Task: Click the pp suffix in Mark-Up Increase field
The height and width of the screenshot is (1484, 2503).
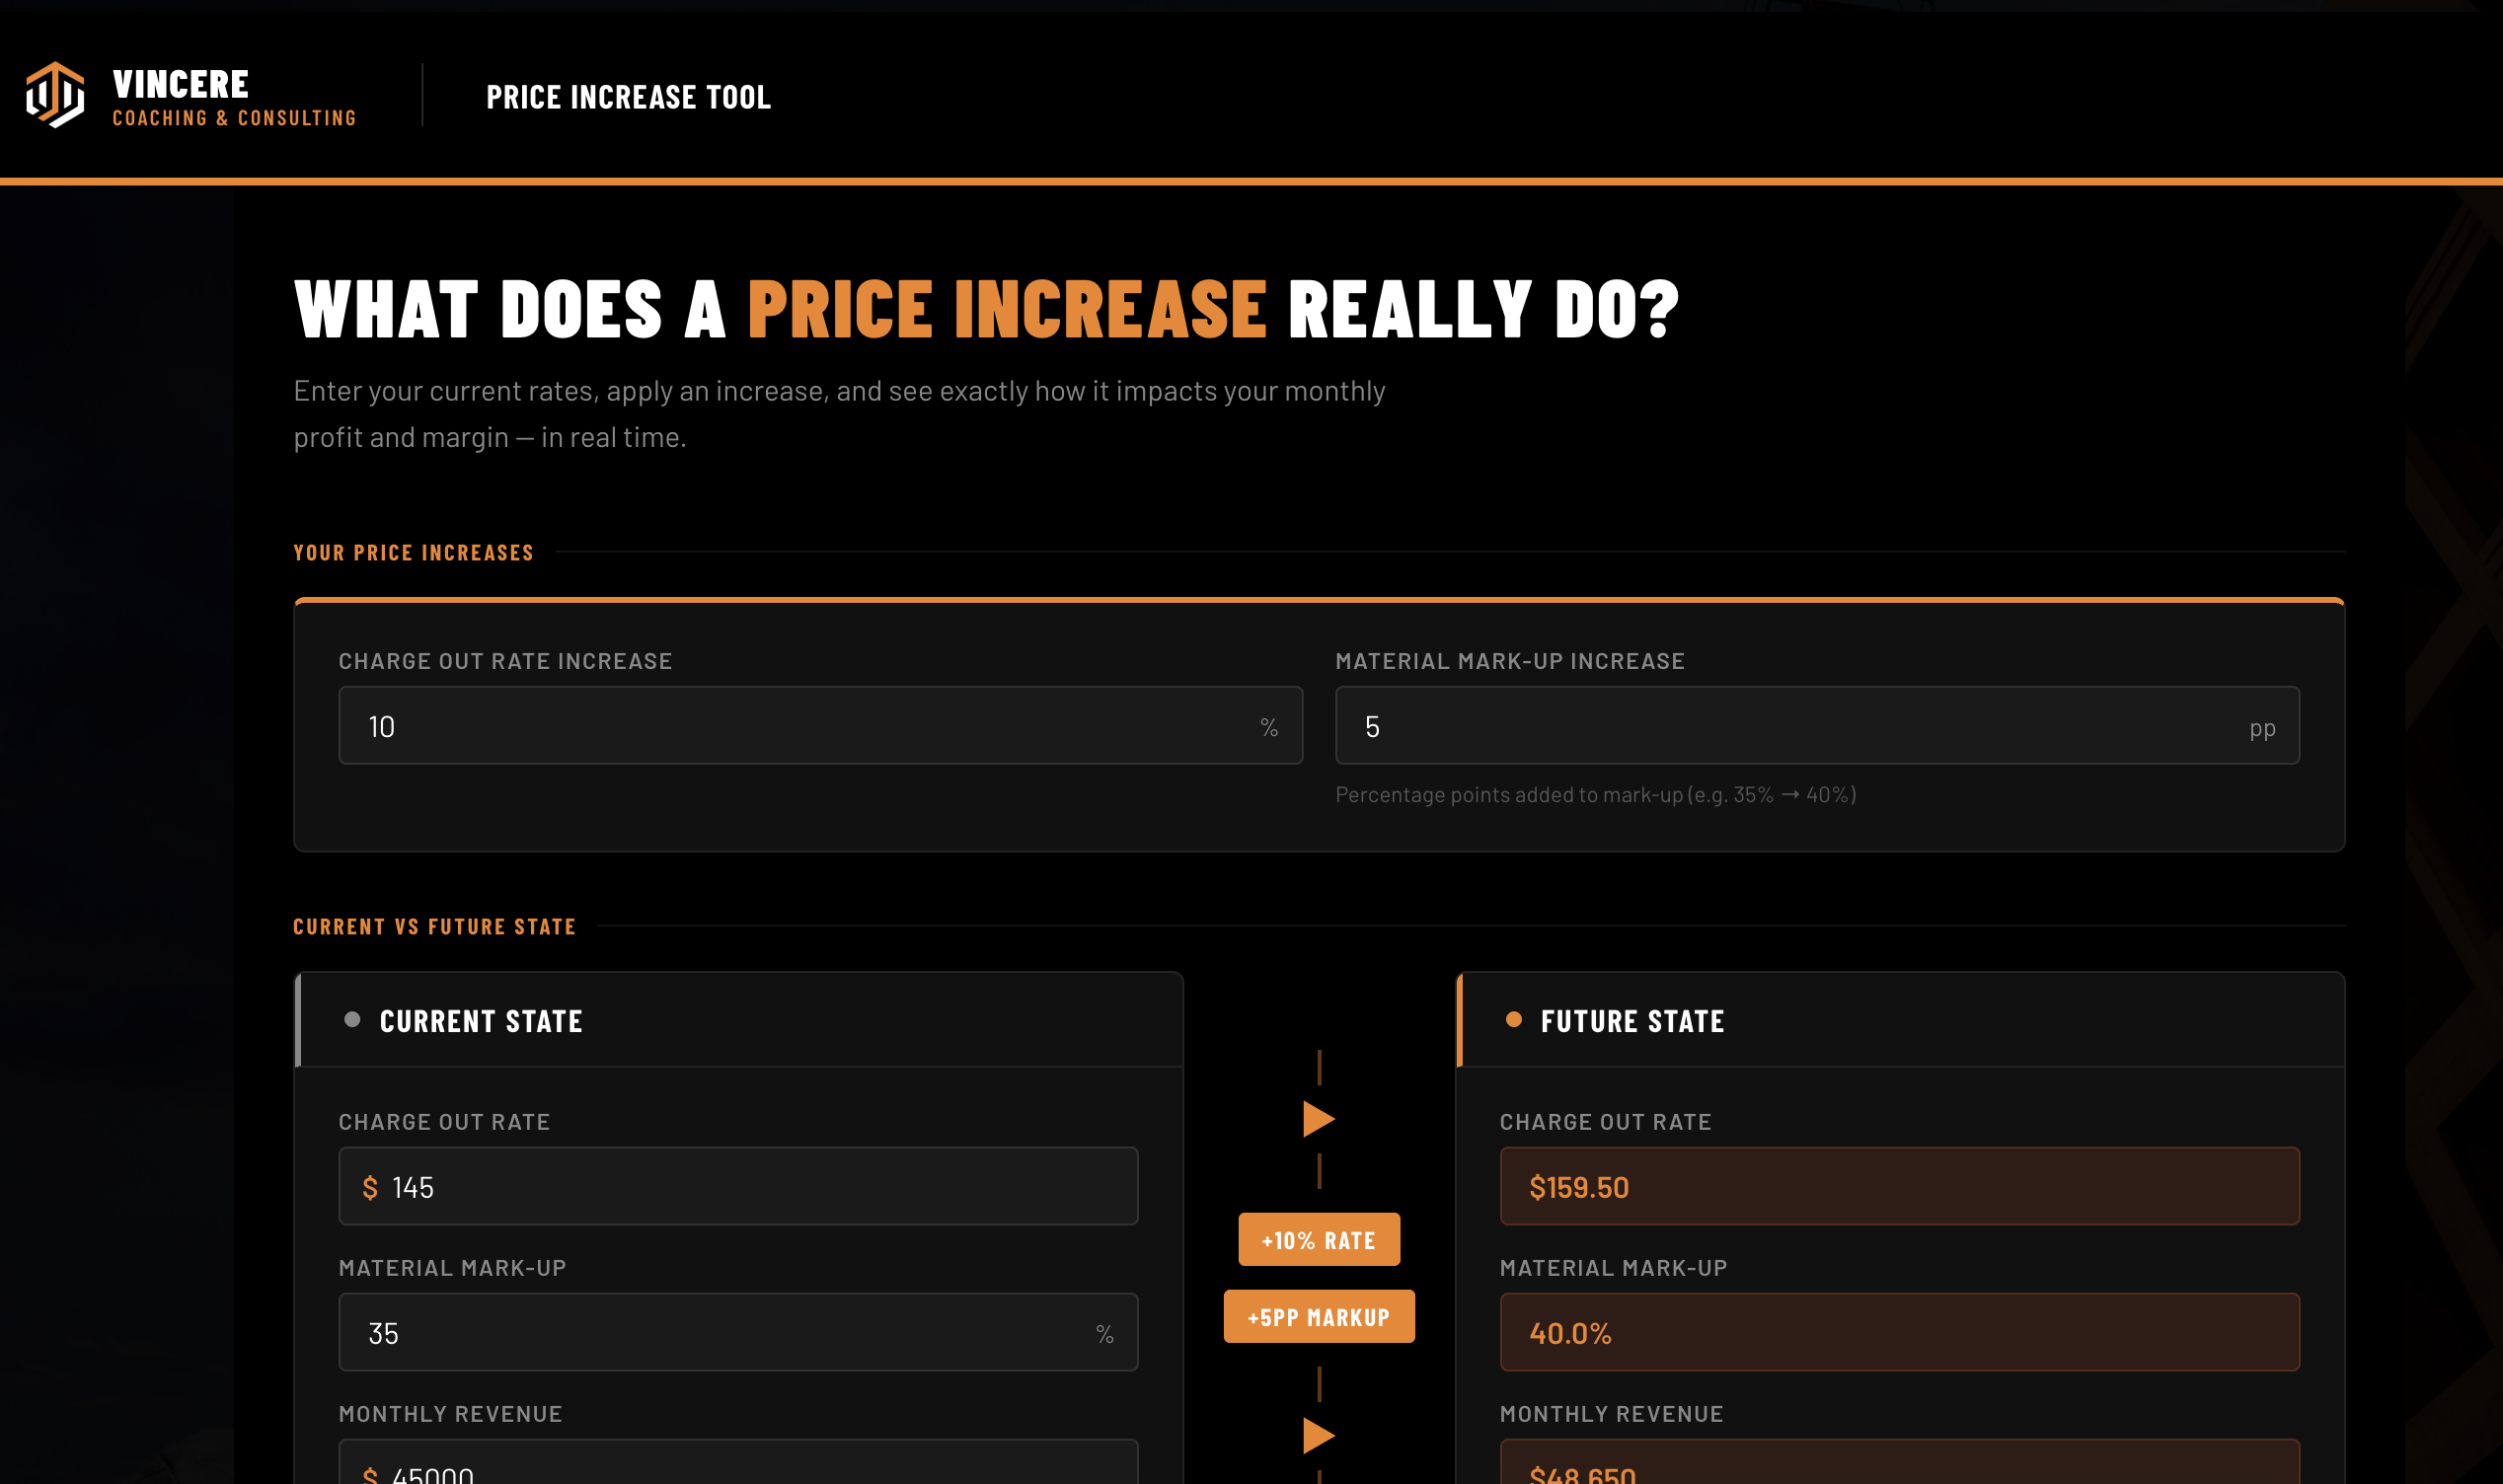Action: (x=2262, y=729)
